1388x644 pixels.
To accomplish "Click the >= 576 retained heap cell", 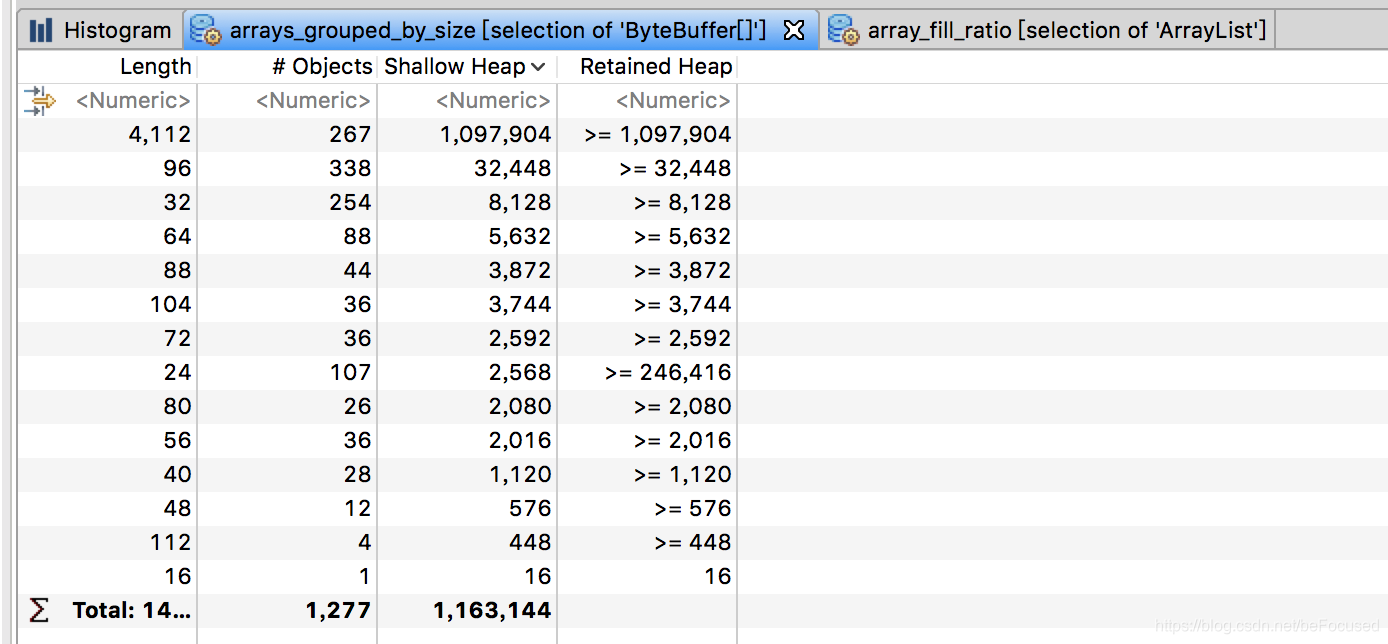I will [693, 509].
